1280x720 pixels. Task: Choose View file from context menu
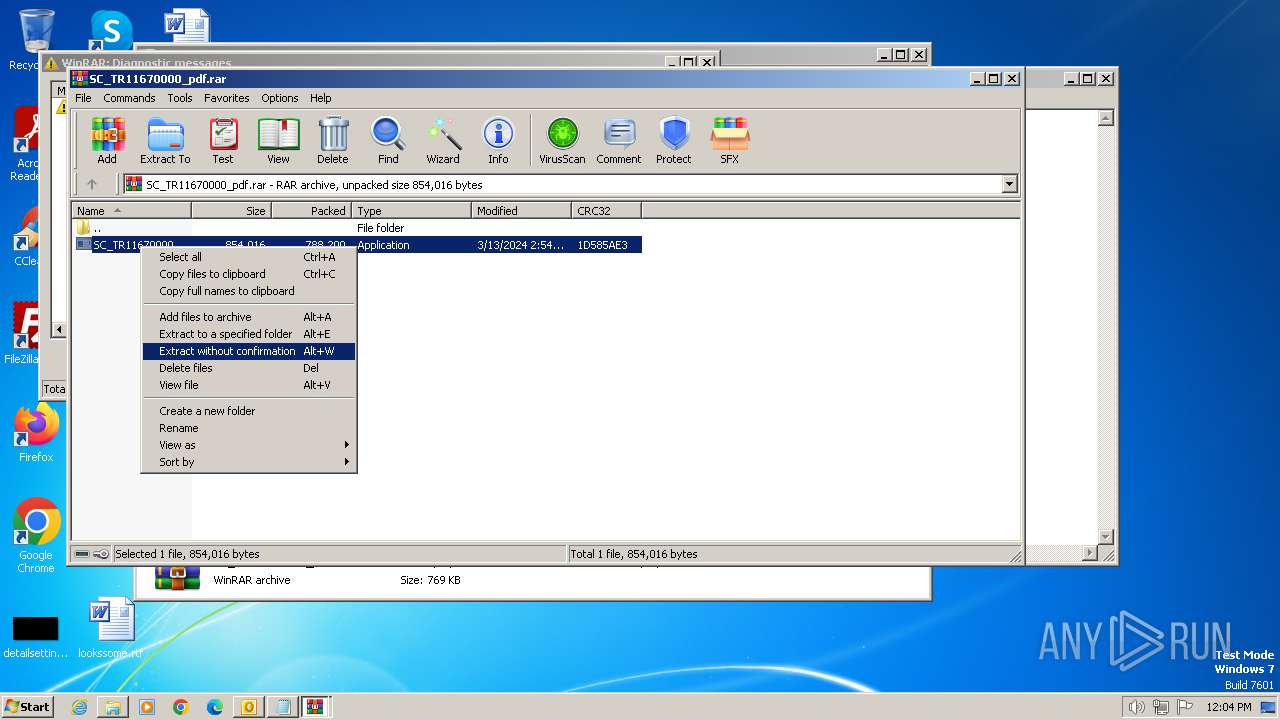pyautogui.click(x=249, y=385)
